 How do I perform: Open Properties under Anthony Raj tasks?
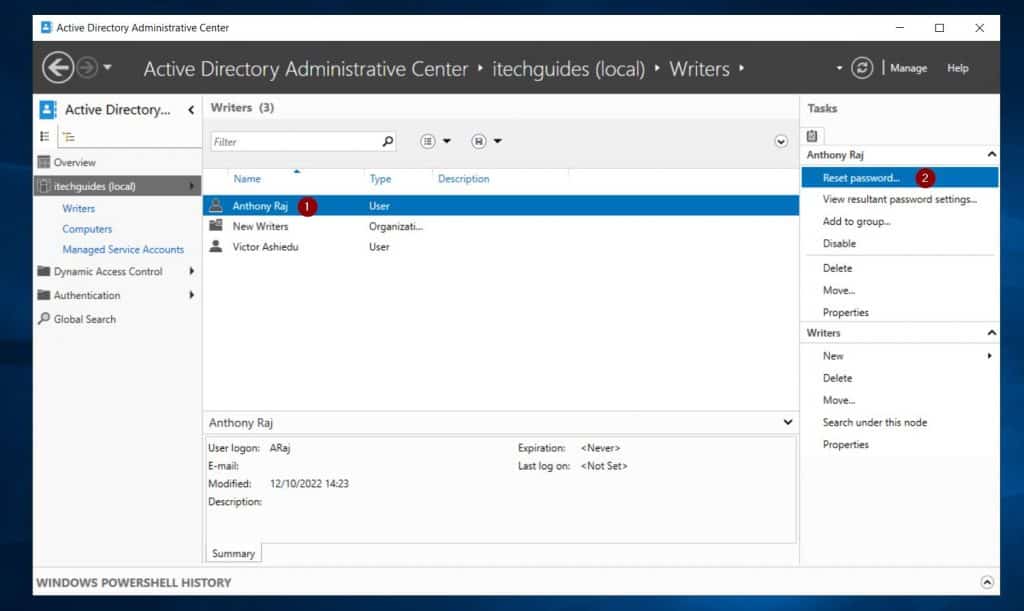[846, 313]
